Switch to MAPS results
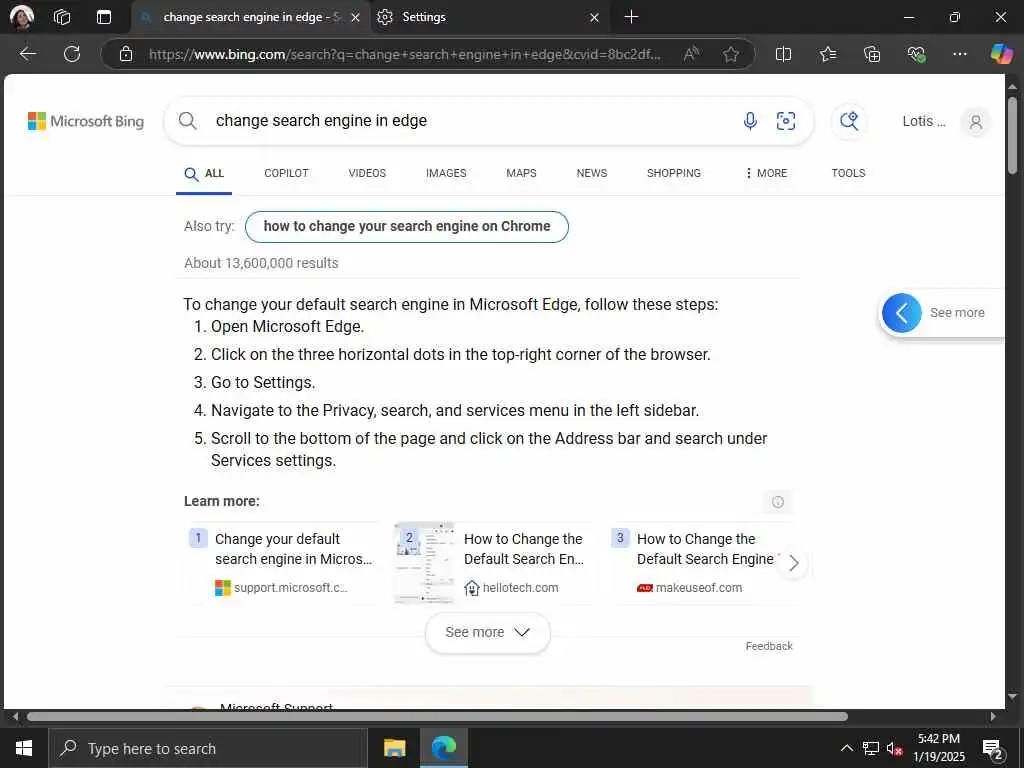The image size is (1024, 768). (521, 173)
